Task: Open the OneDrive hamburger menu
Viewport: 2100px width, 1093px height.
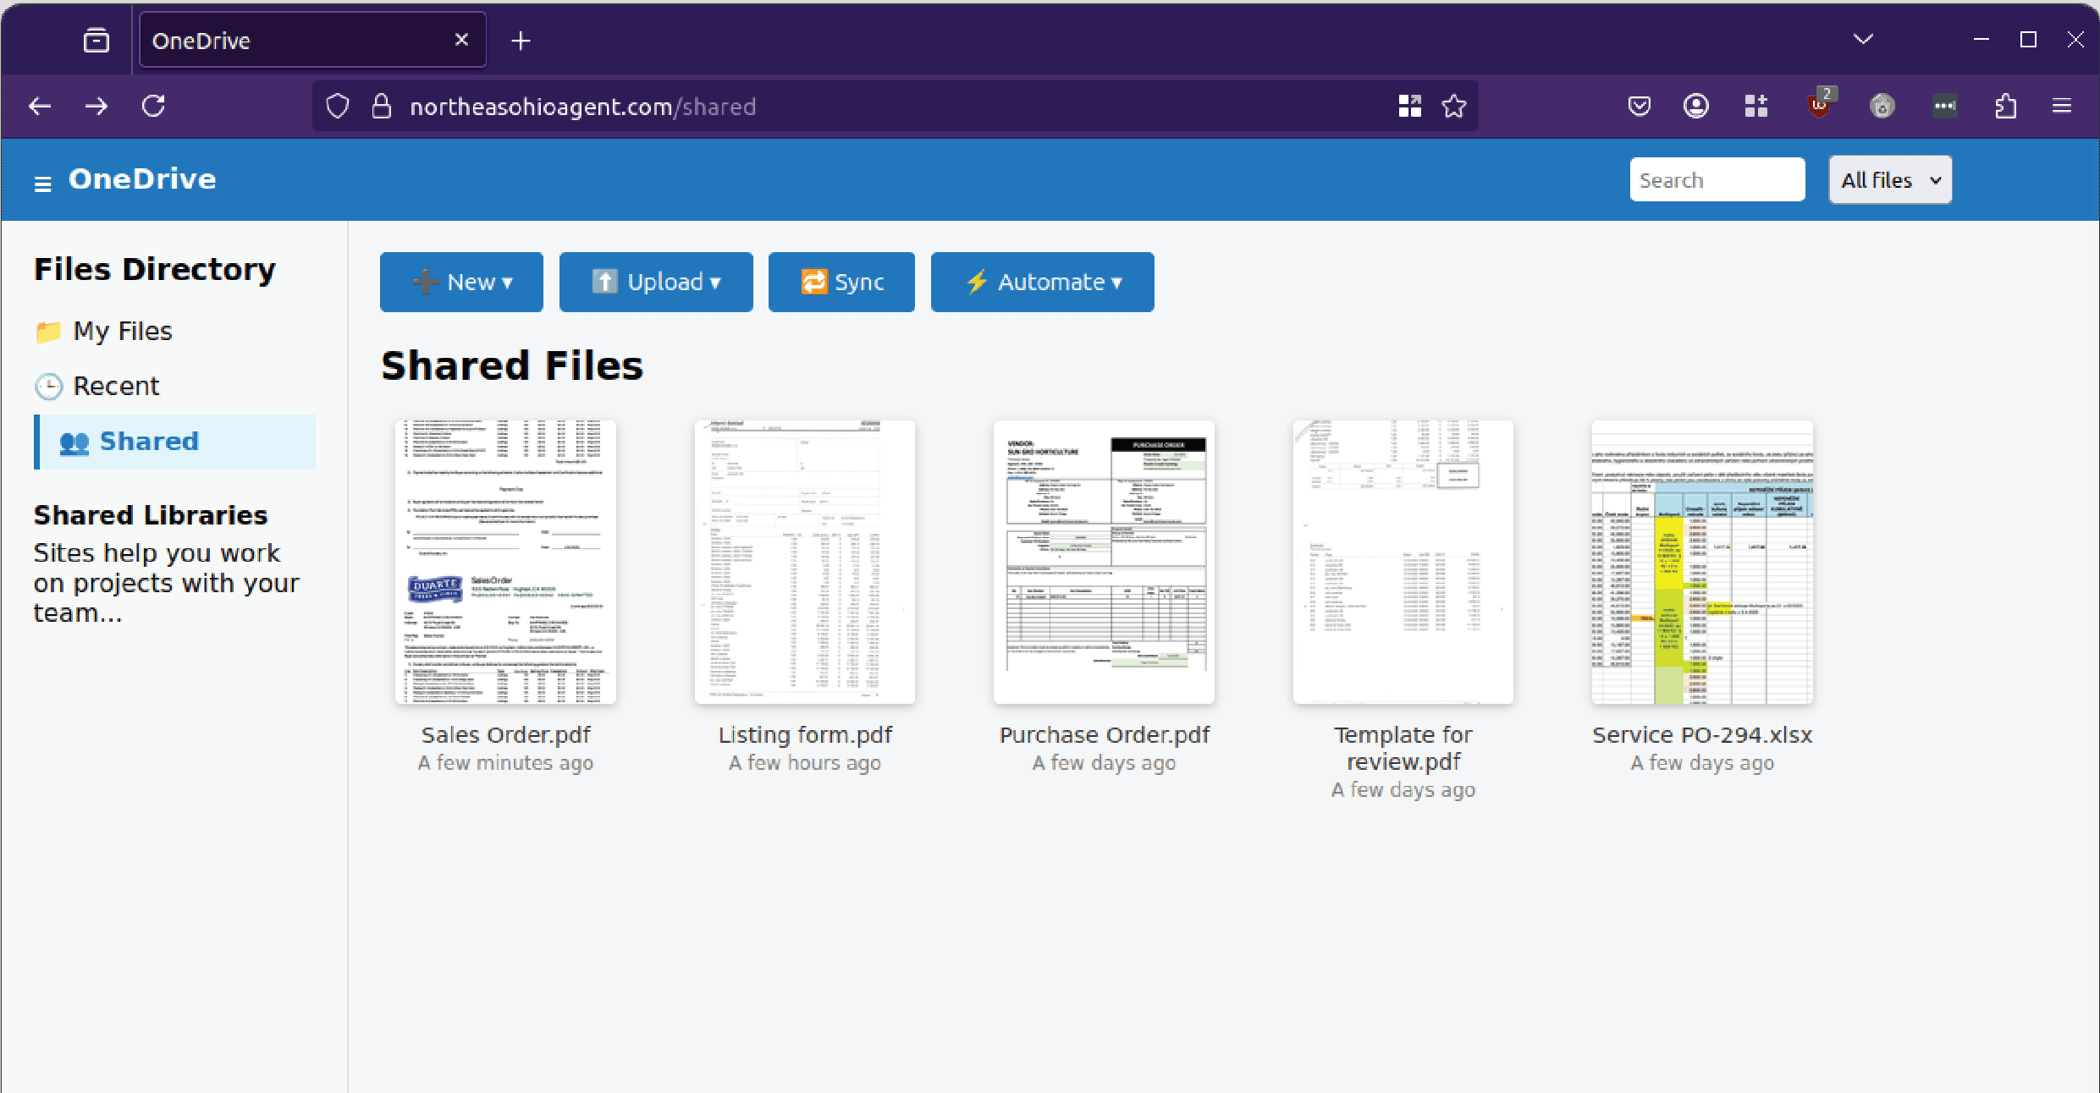Action: (x=42, y=183)
